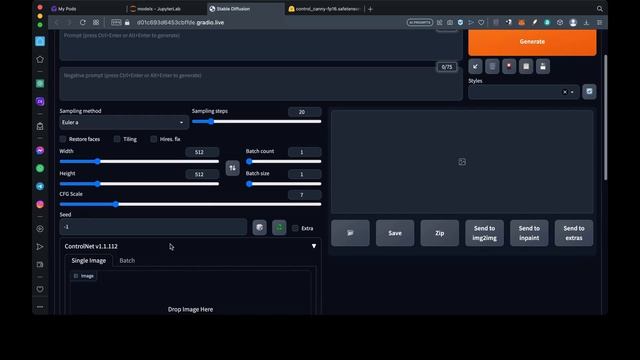
Task: Toggle the Extra seed checkbox
Action: pos(295,228)
